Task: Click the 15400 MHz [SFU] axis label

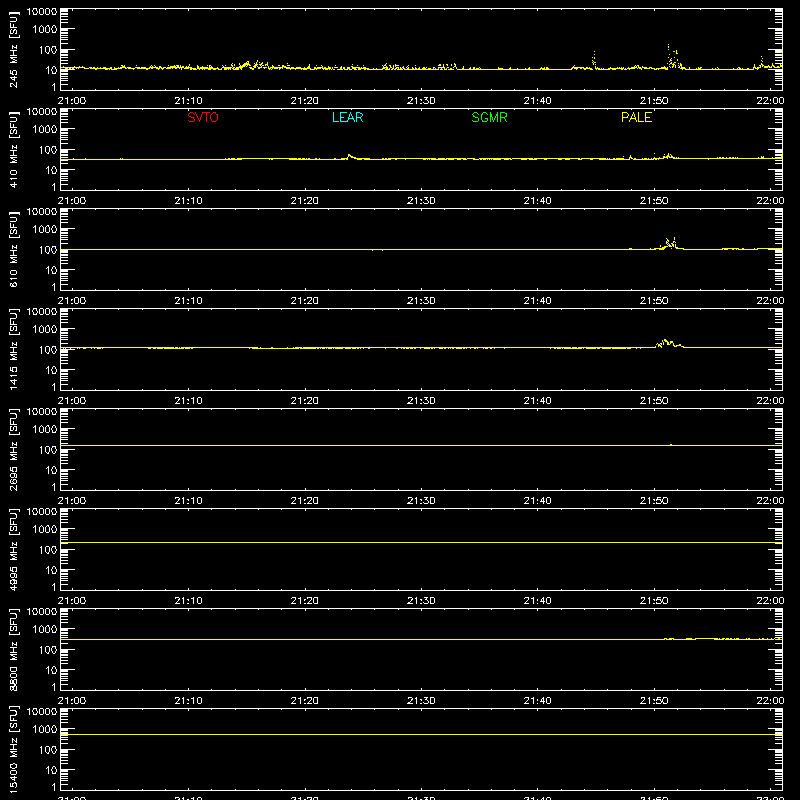Action: click(13, 749)
